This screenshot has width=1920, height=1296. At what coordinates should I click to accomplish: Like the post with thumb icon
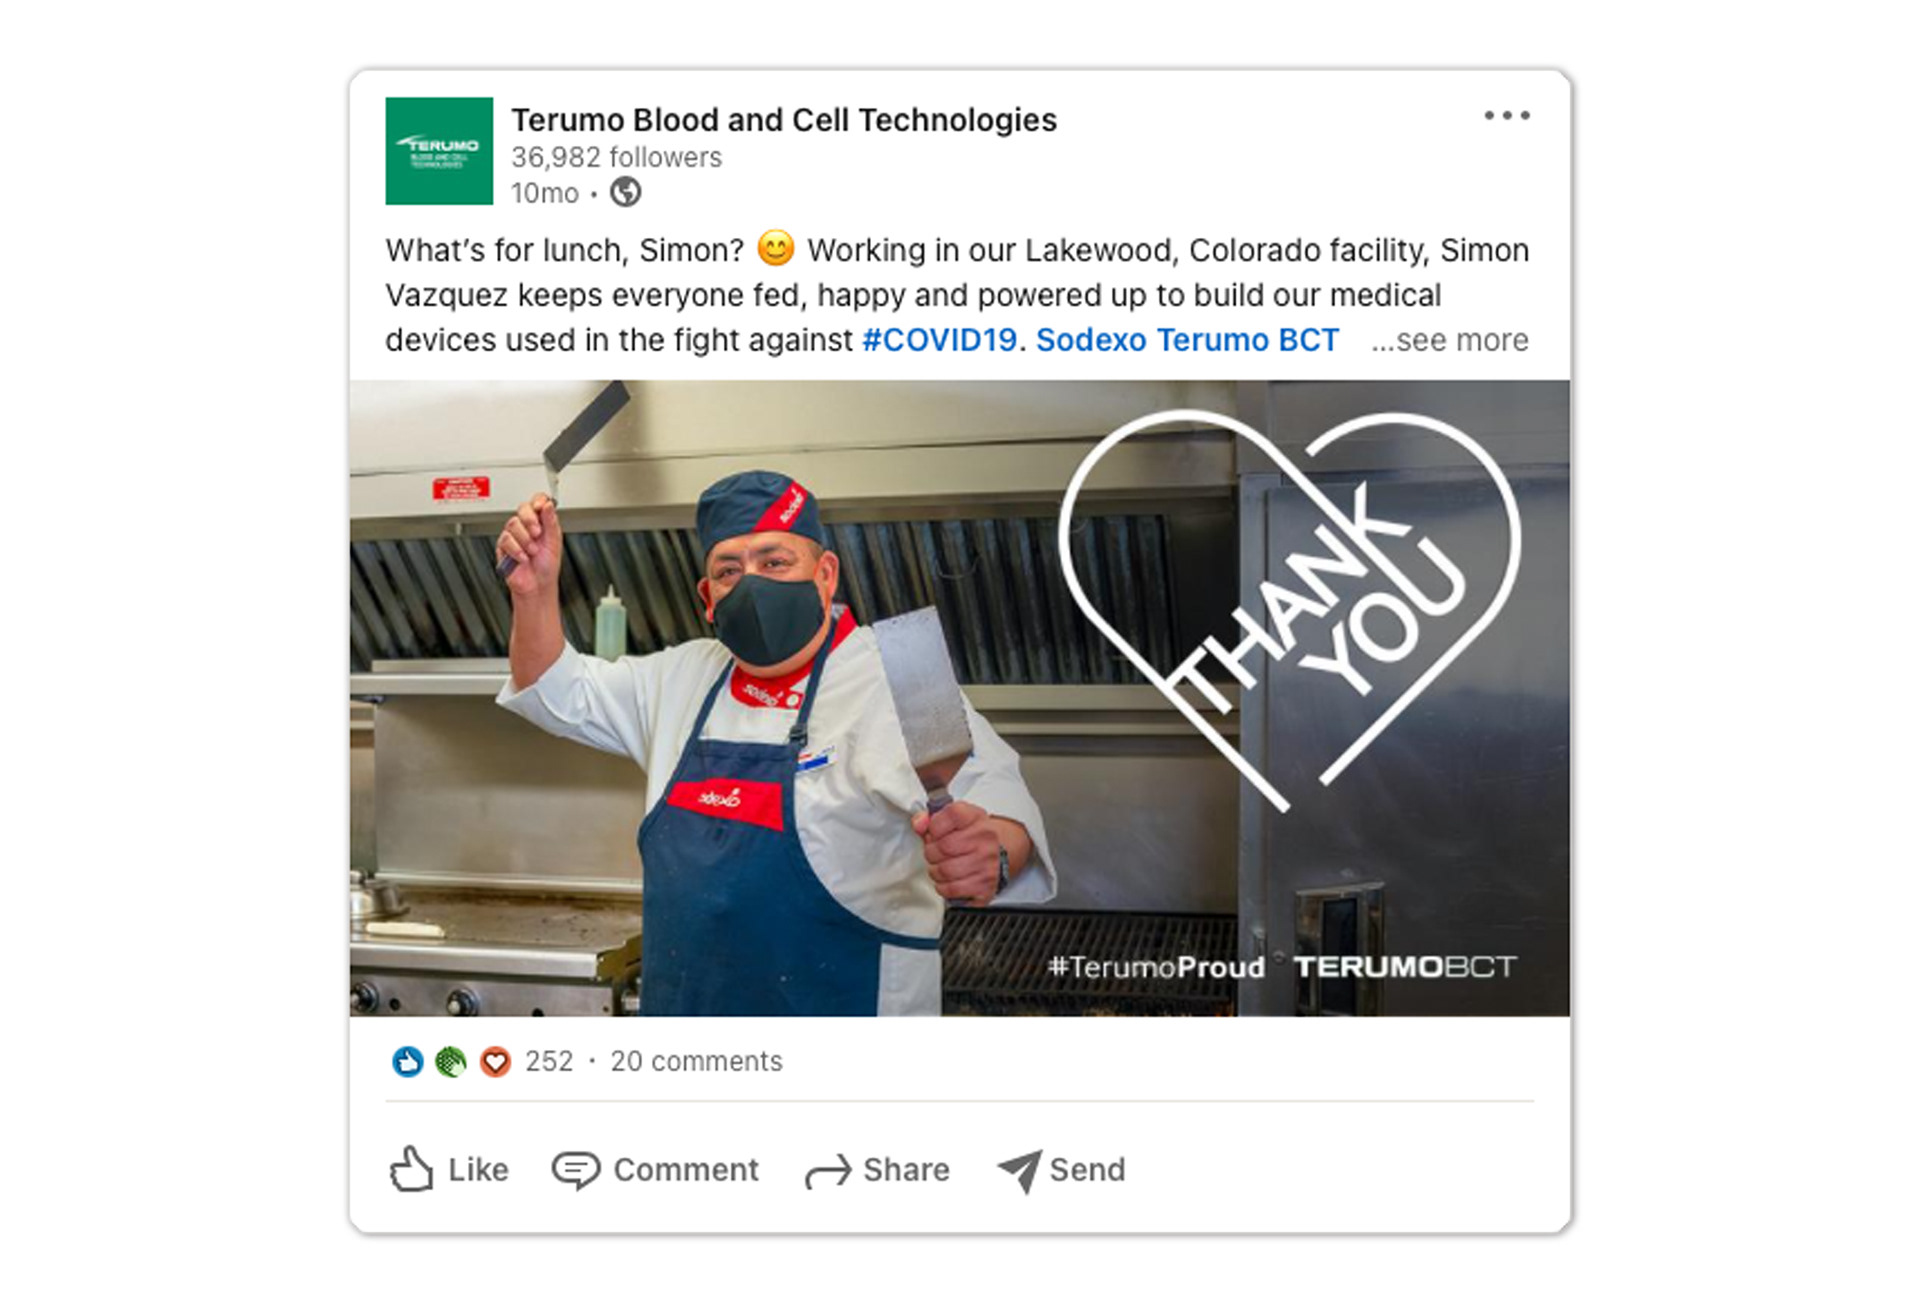tap(449, 1169)
